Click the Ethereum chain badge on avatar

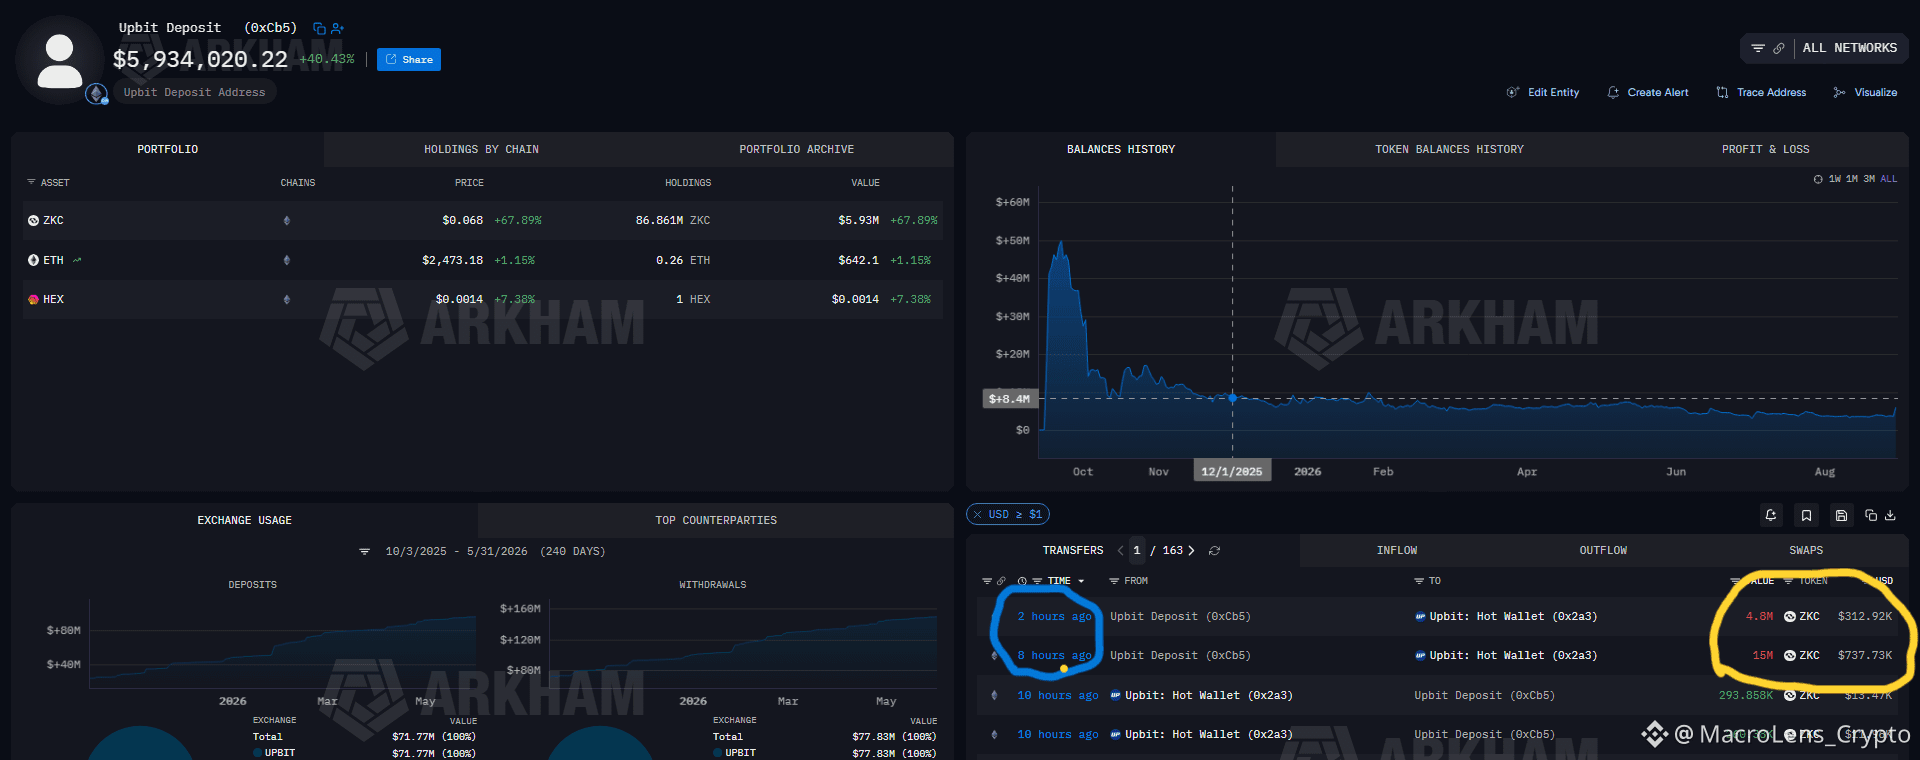tap(96, 94)
